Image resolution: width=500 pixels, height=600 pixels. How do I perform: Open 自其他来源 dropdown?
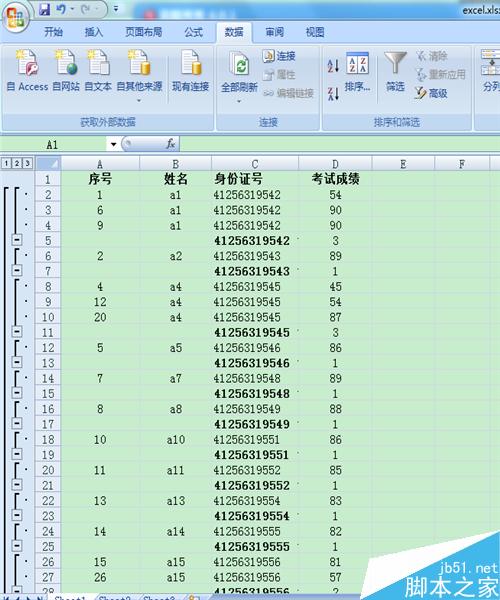tap(139, 75)
